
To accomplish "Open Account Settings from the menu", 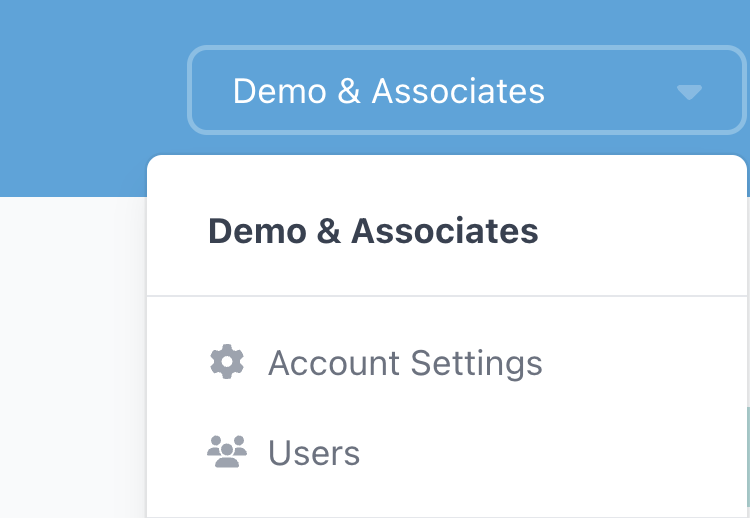I will (x=447, y=363).
